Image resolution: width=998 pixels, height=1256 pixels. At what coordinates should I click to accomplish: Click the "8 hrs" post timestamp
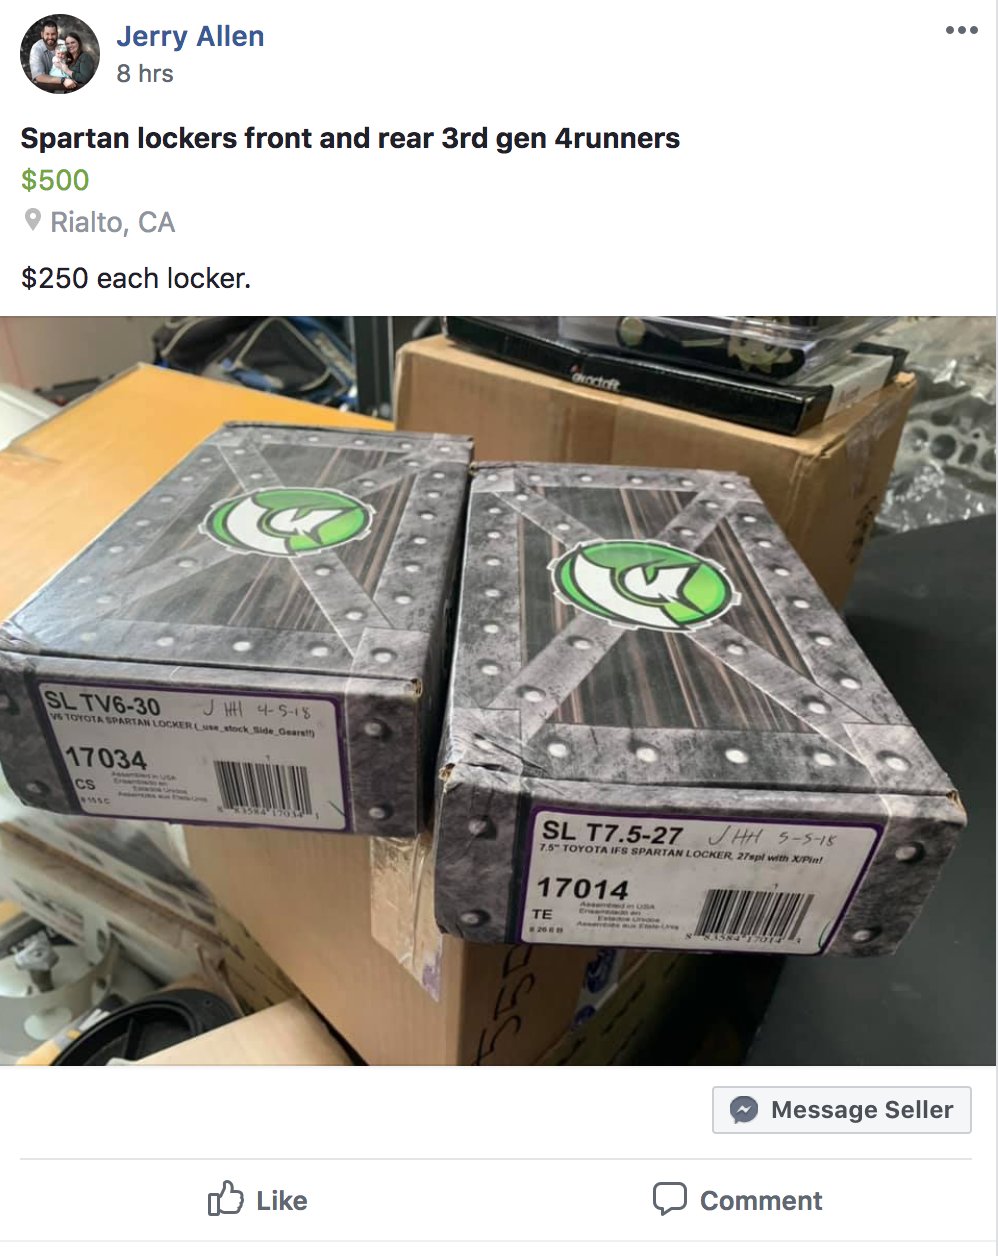click(145, 74)
